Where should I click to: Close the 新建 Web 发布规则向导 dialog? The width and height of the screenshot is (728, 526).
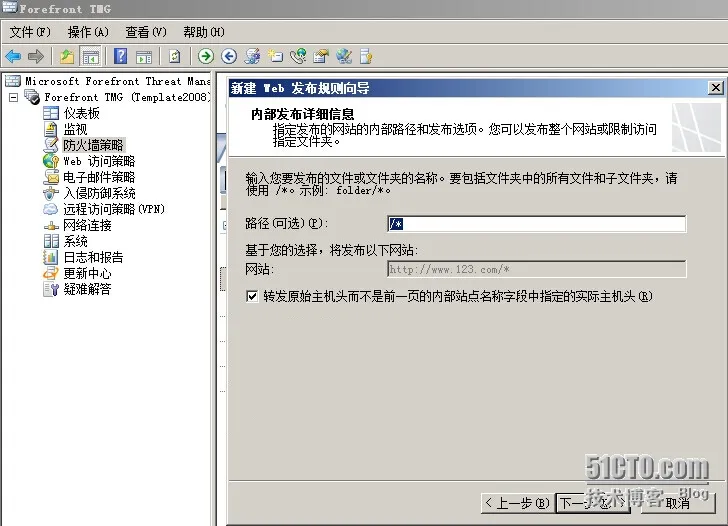point(715,88)
